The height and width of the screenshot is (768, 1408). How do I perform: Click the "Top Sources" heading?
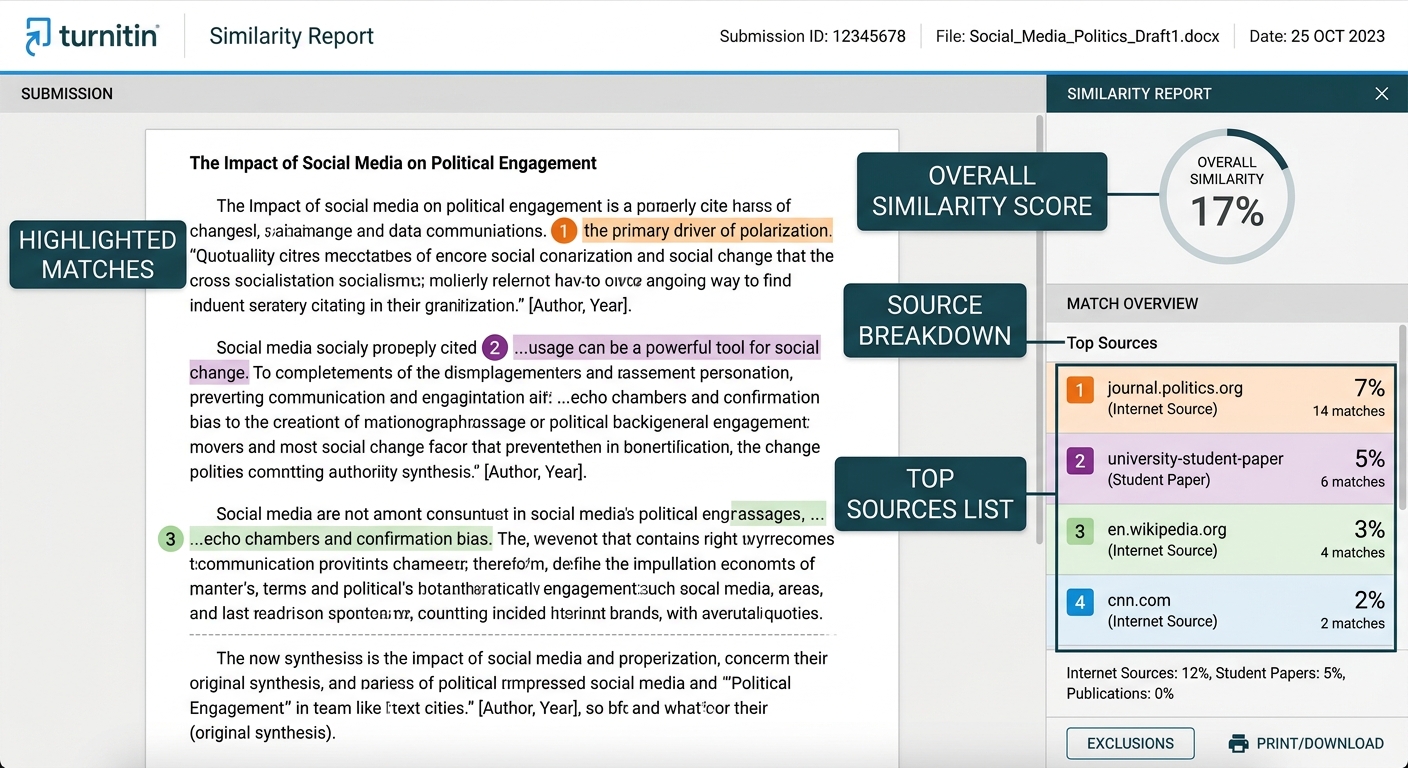1112,343
